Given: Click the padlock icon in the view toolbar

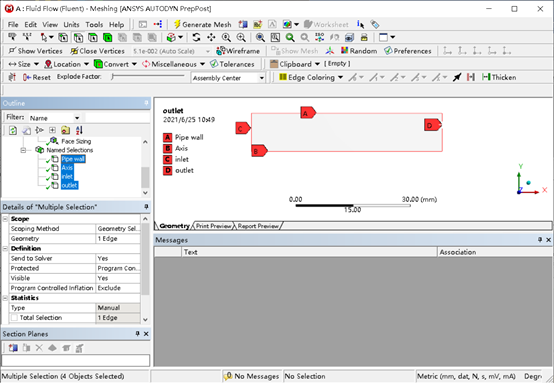Looking at the screenshot, I should (364, 37).
